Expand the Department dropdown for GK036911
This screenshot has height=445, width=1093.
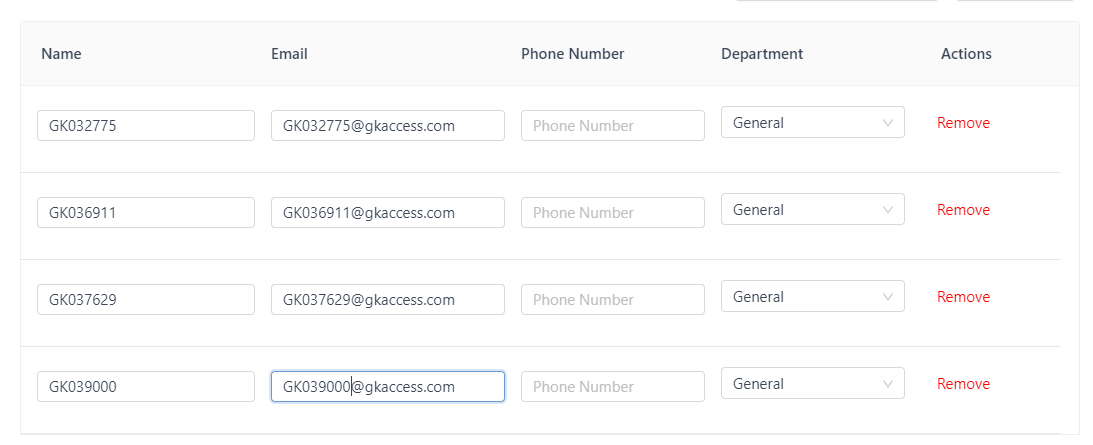point(812,210)
